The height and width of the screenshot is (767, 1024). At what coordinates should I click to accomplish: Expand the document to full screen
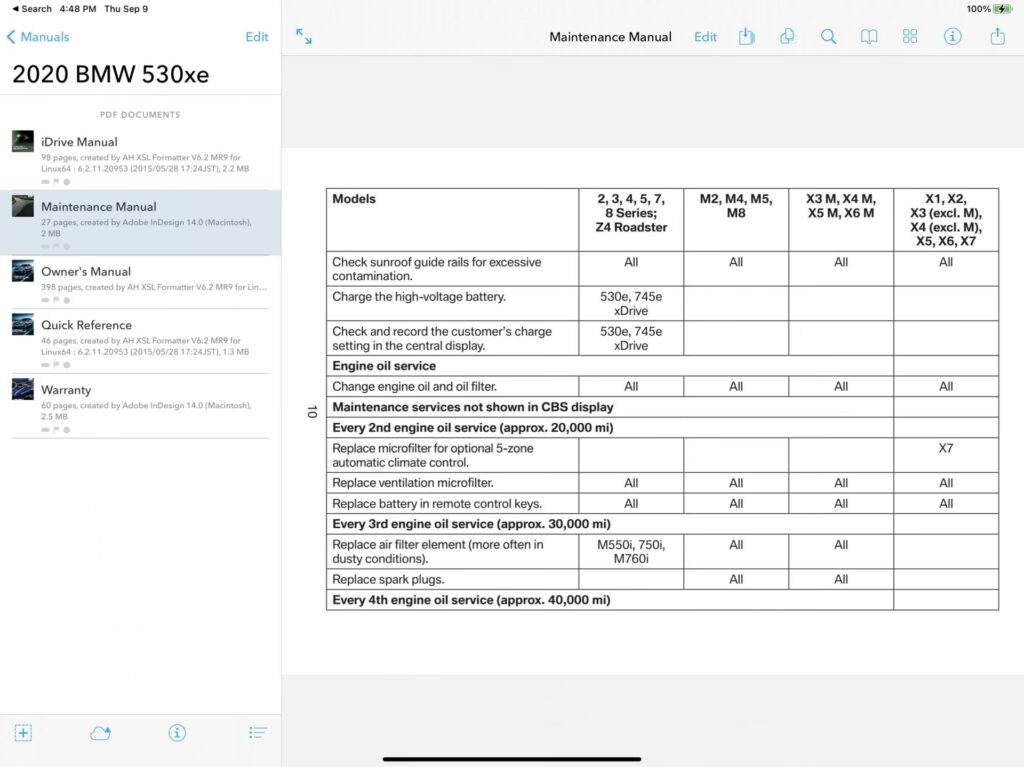304,37
